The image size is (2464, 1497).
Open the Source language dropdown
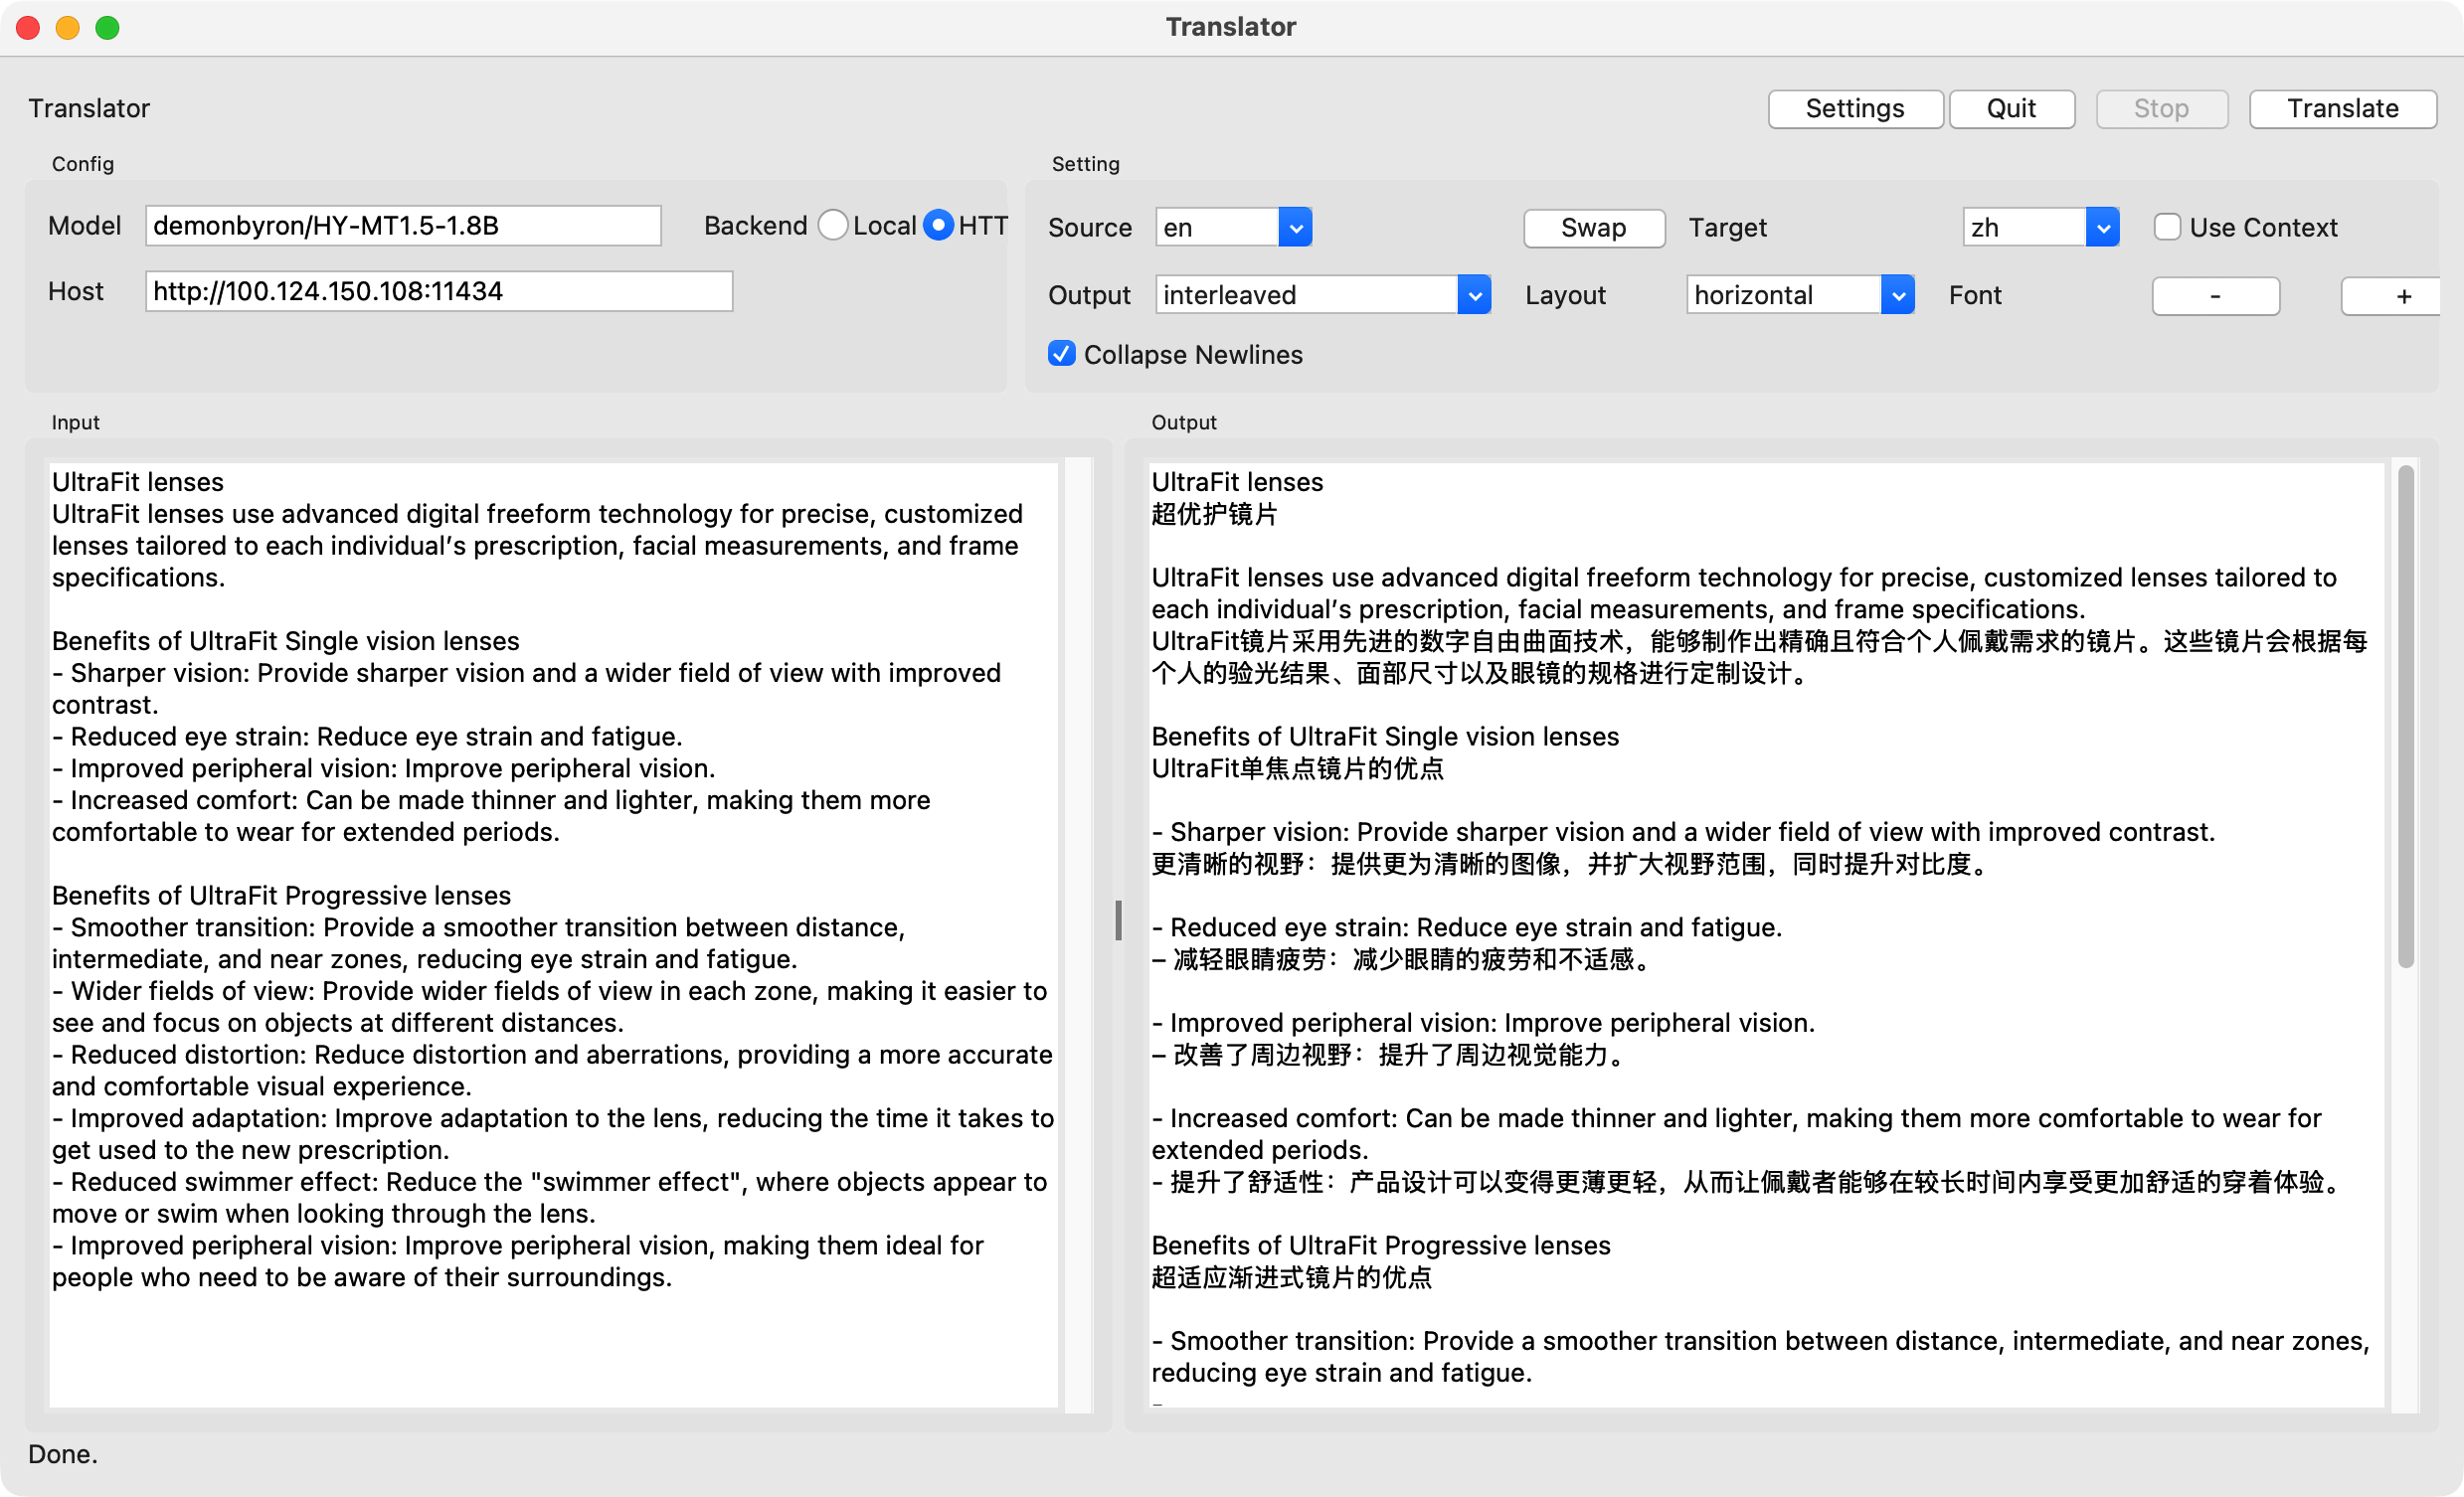(x=1232, y=227)
